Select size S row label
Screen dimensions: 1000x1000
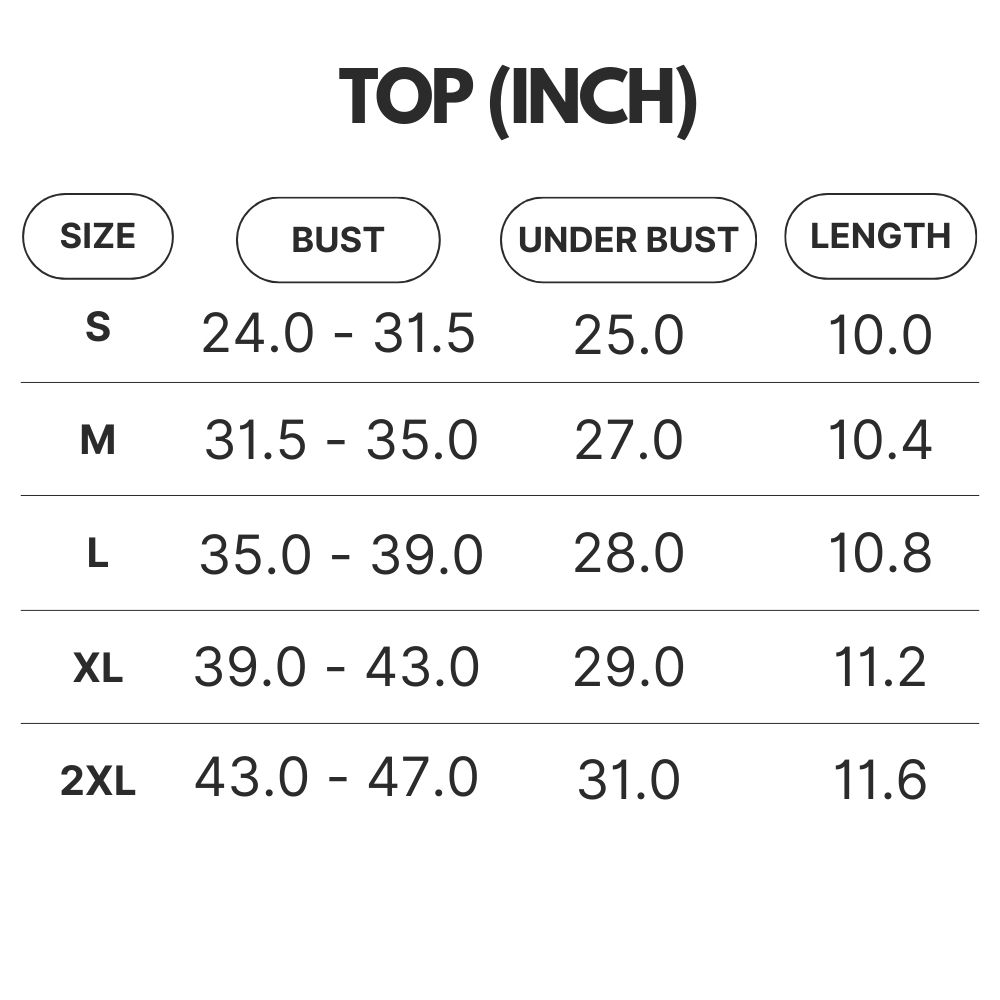98,327
